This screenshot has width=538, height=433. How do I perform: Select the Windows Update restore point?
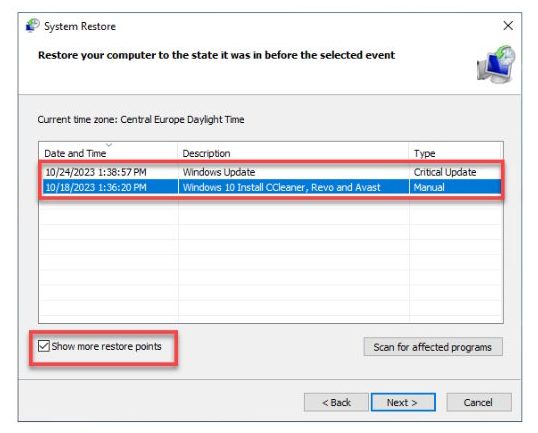(x=271, y=172)
